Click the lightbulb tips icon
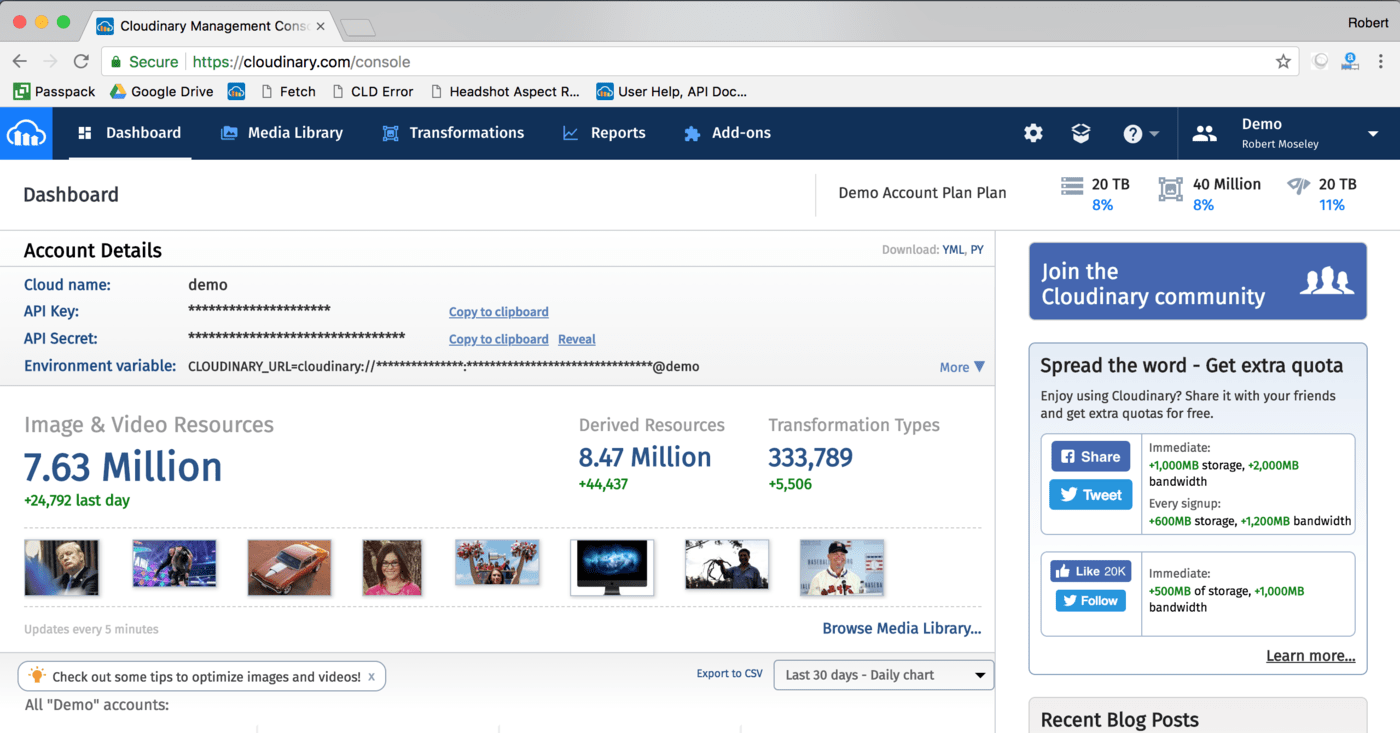 click(x=37, y=676)
